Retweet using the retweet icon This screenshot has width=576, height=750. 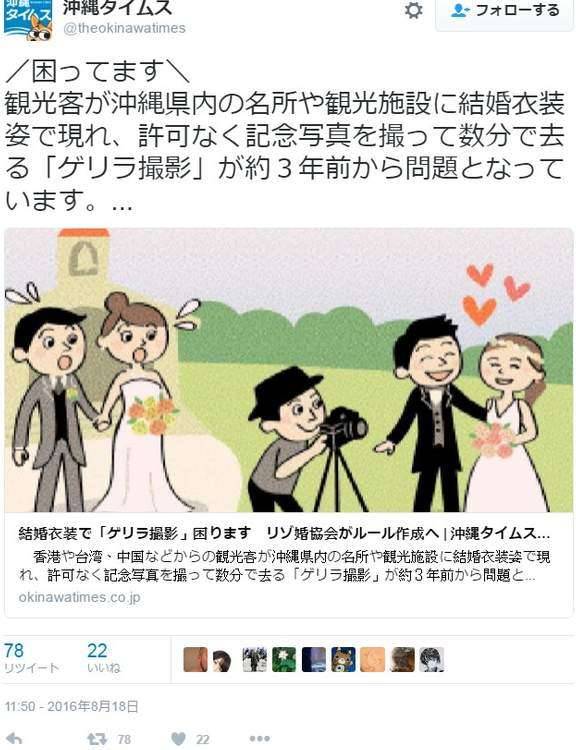pos(97,739)
